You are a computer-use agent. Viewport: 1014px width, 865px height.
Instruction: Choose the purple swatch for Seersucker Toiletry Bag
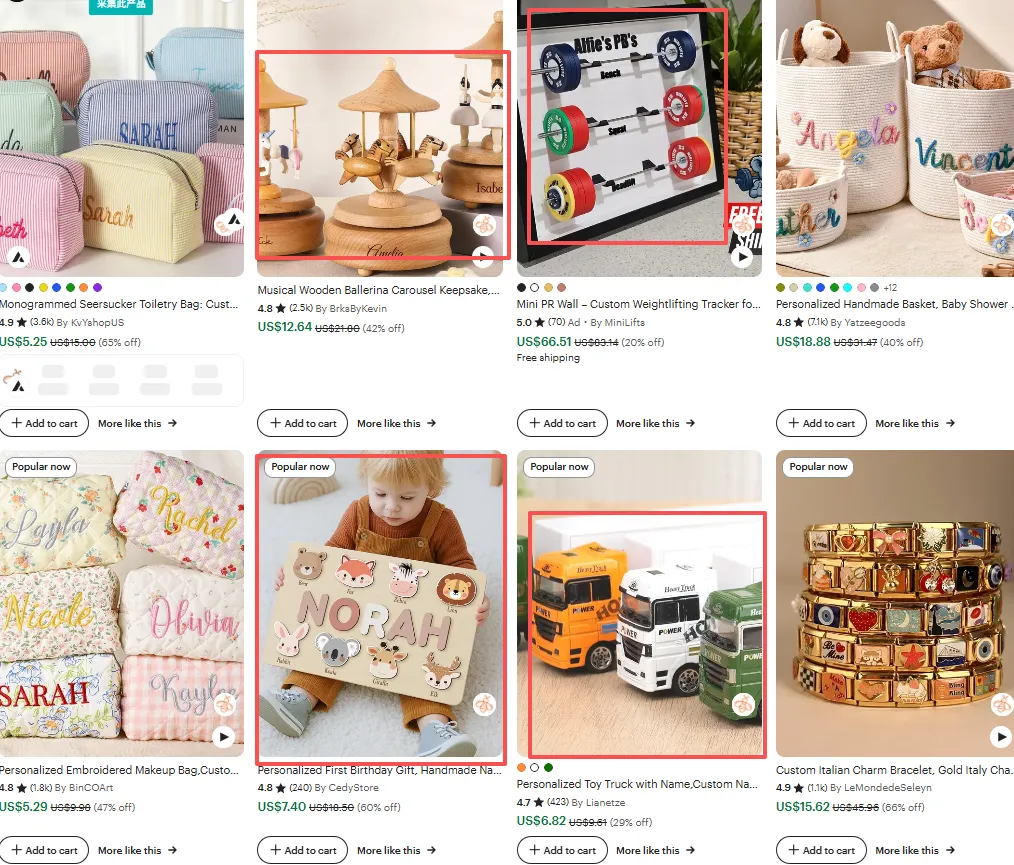coord(97,288)
